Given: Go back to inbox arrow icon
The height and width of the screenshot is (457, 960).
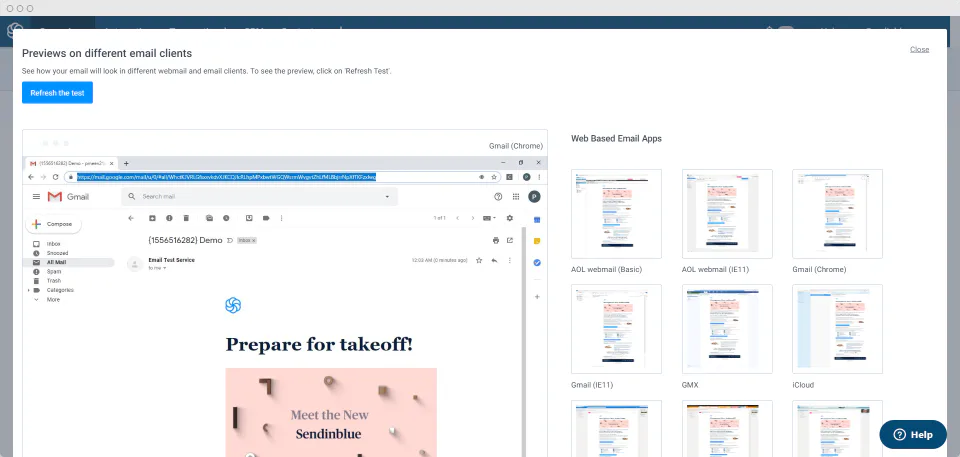Looking at the screenshot, I should click(130, 218).
